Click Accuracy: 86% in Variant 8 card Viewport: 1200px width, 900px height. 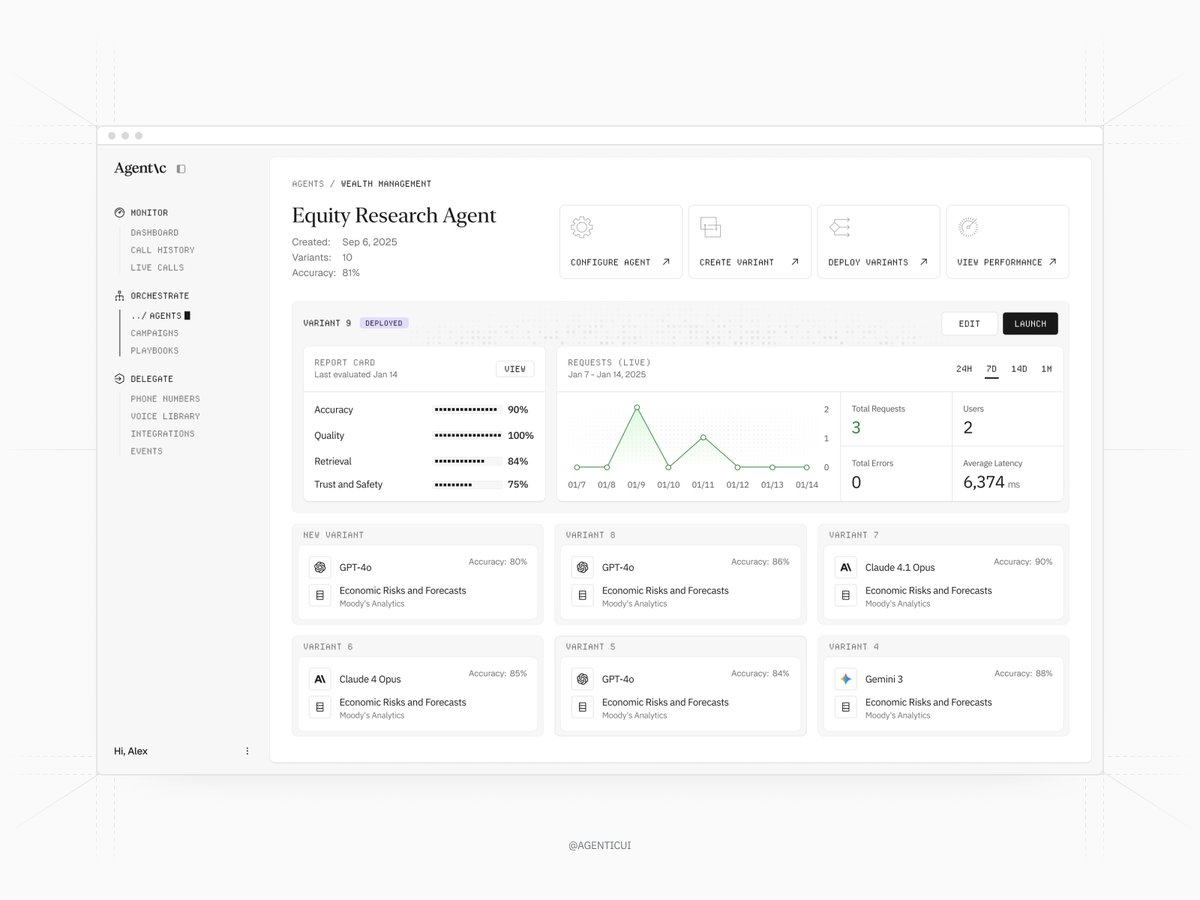click(760, 562)
